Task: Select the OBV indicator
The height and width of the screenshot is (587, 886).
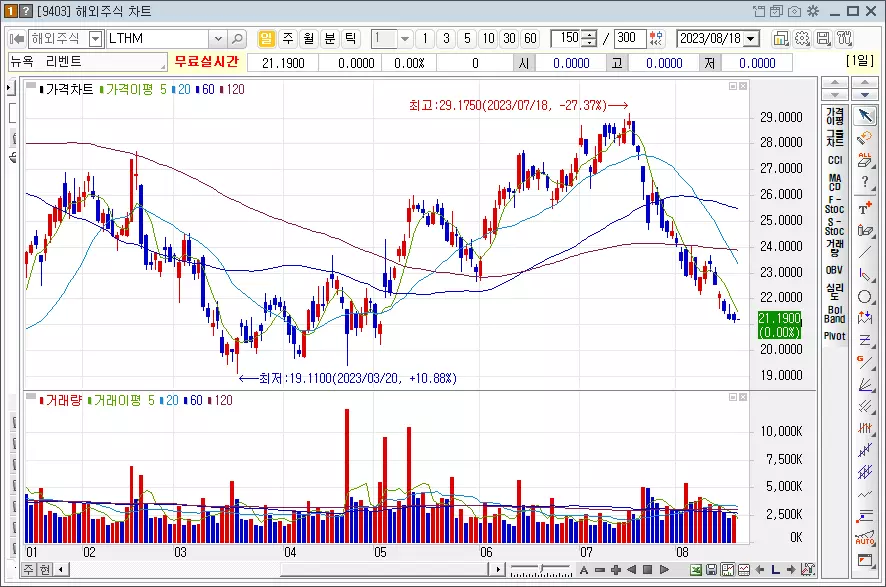Action: coord(835,270)
